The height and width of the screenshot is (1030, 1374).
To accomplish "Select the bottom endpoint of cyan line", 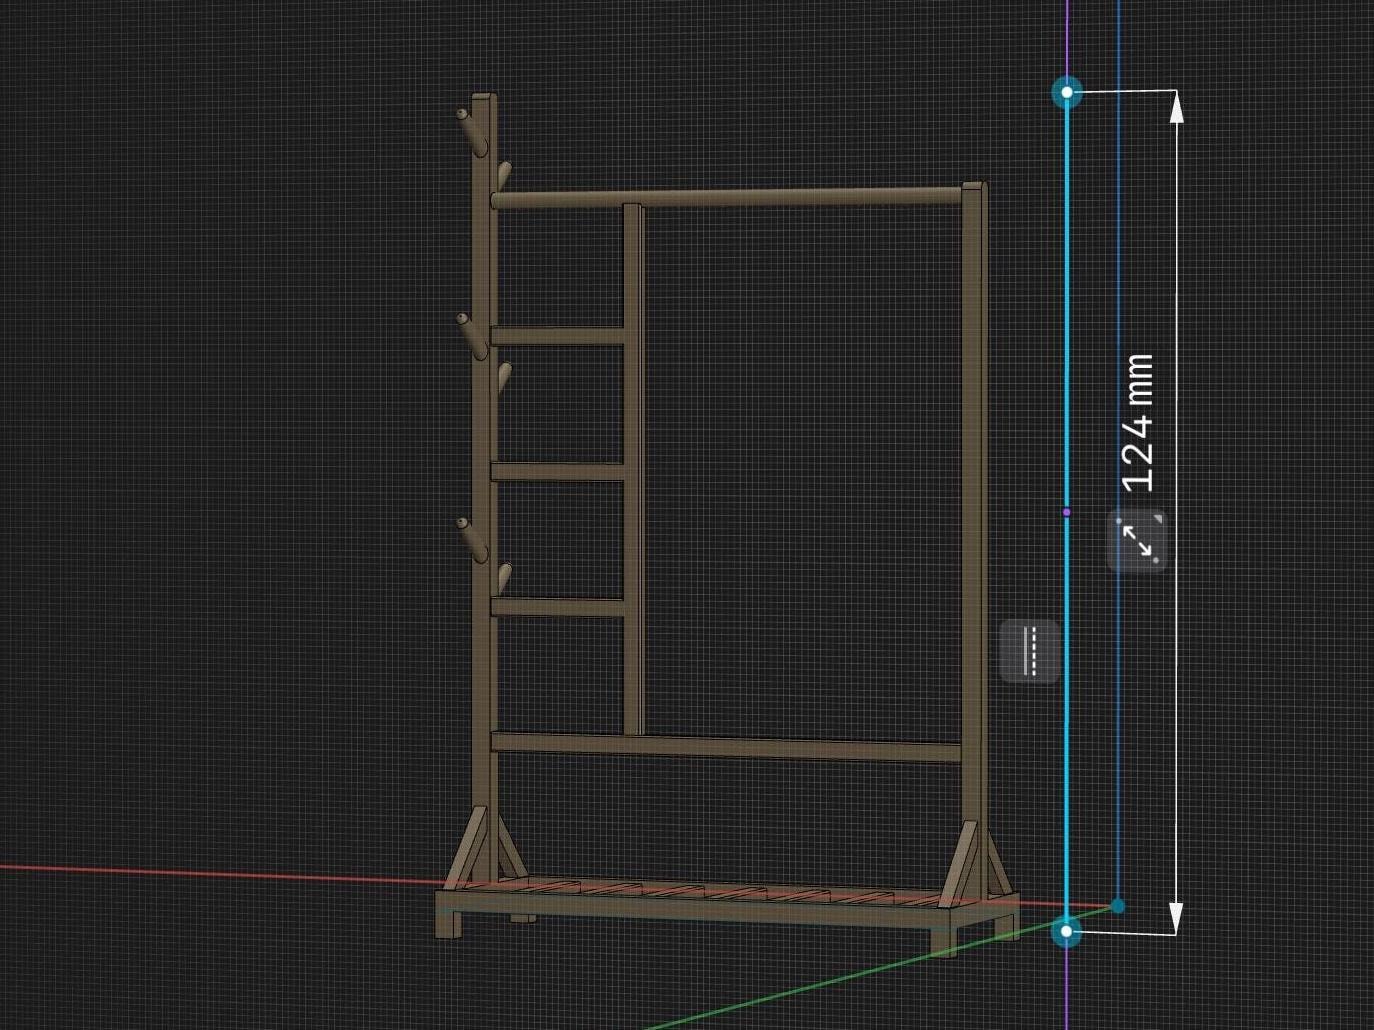I will click(1067, 932).
